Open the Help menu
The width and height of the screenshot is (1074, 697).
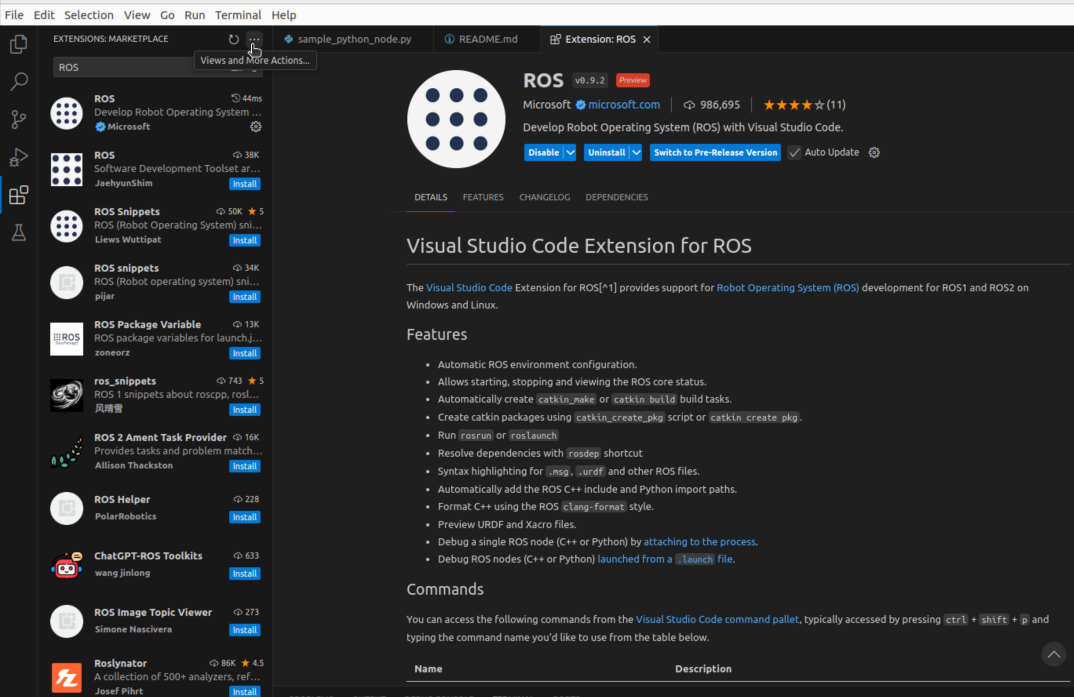(284, 14)
